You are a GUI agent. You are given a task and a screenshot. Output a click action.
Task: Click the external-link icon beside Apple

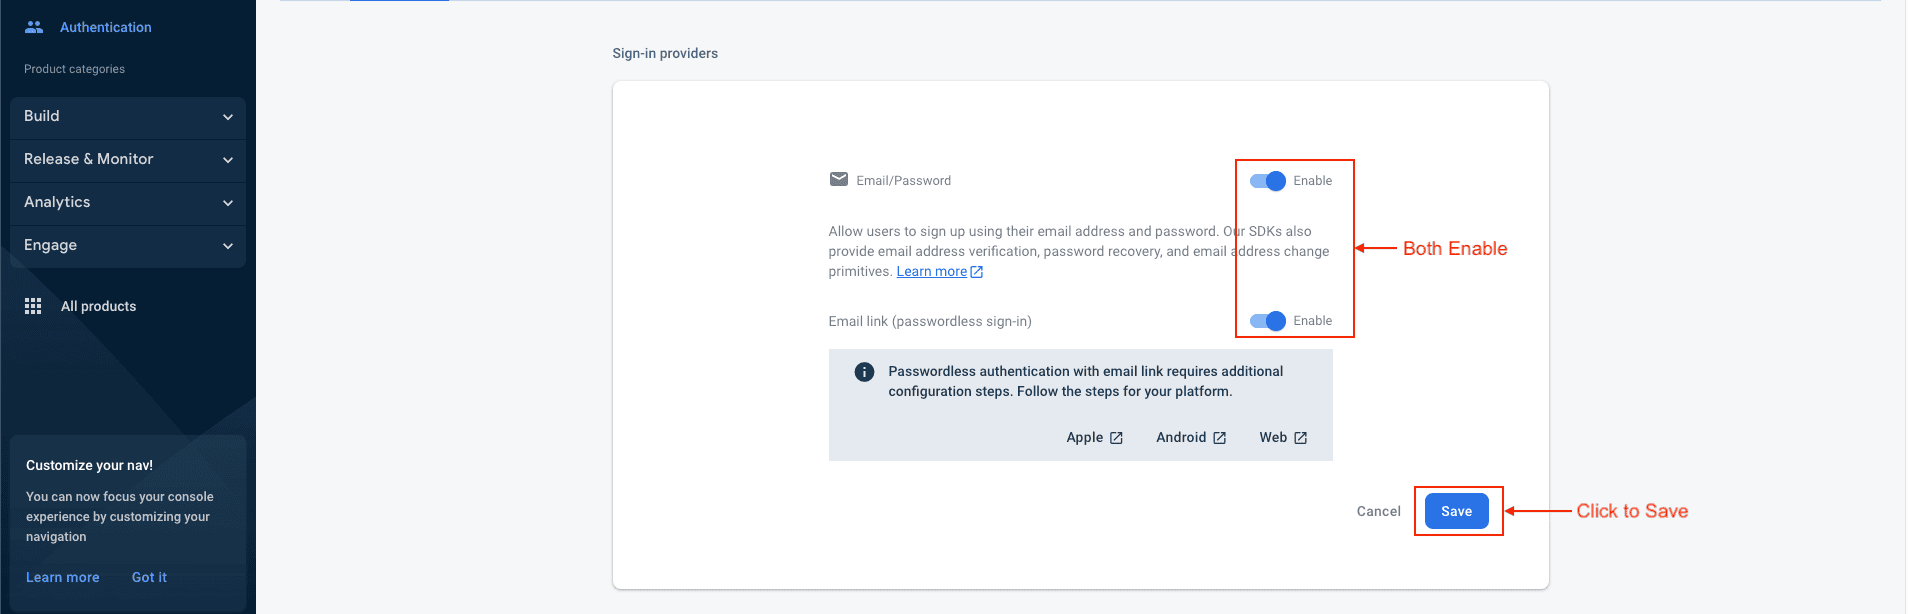point(1117,438)
